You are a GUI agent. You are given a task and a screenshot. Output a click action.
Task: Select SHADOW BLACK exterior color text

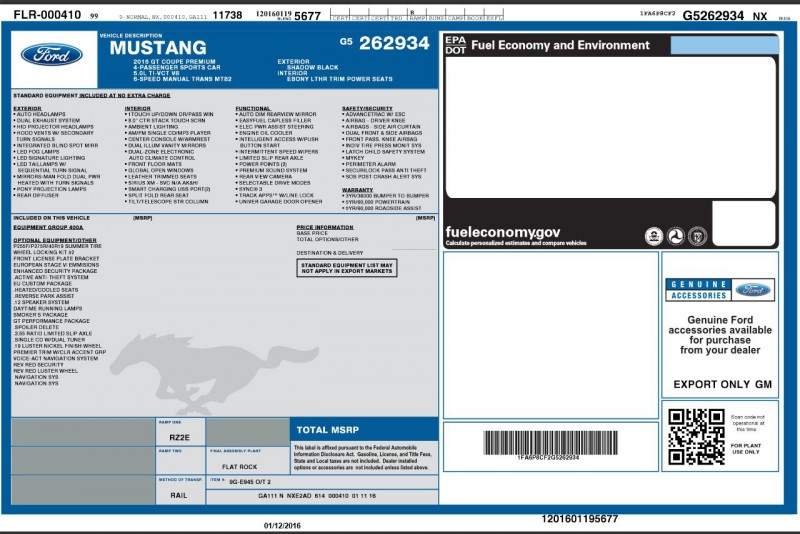click(312, 67)
